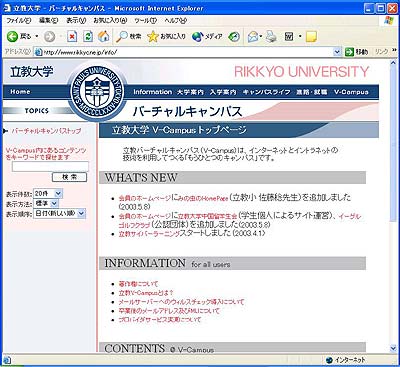Viewport: 400px width, 367px height.
Task: Open the プロバイダサービス変更について link
Action: pos(160,320)
